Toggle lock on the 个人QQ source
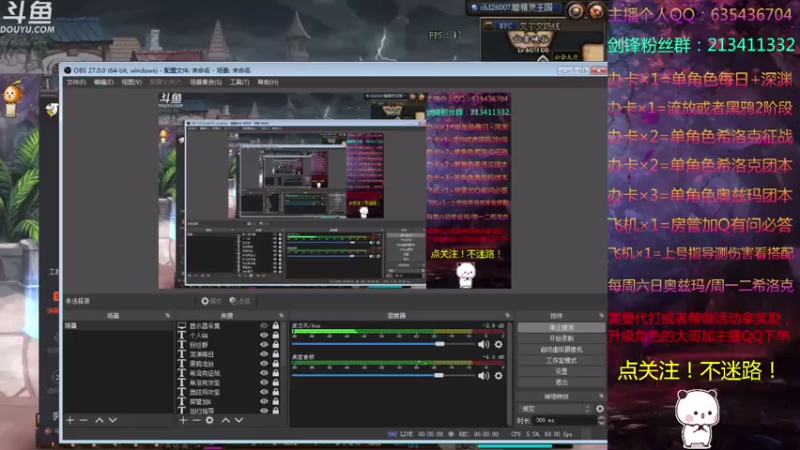Image resolution: width=800 pixels, height=450 pixels. point(276,335)
